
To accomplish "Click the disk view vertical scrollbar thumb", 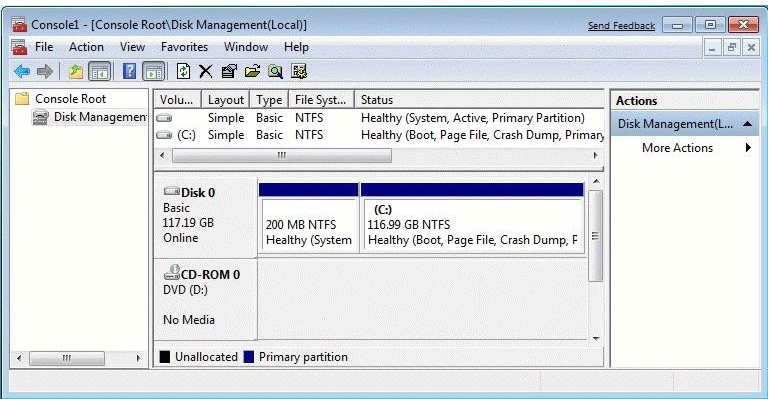I will [x=595, y=235].
